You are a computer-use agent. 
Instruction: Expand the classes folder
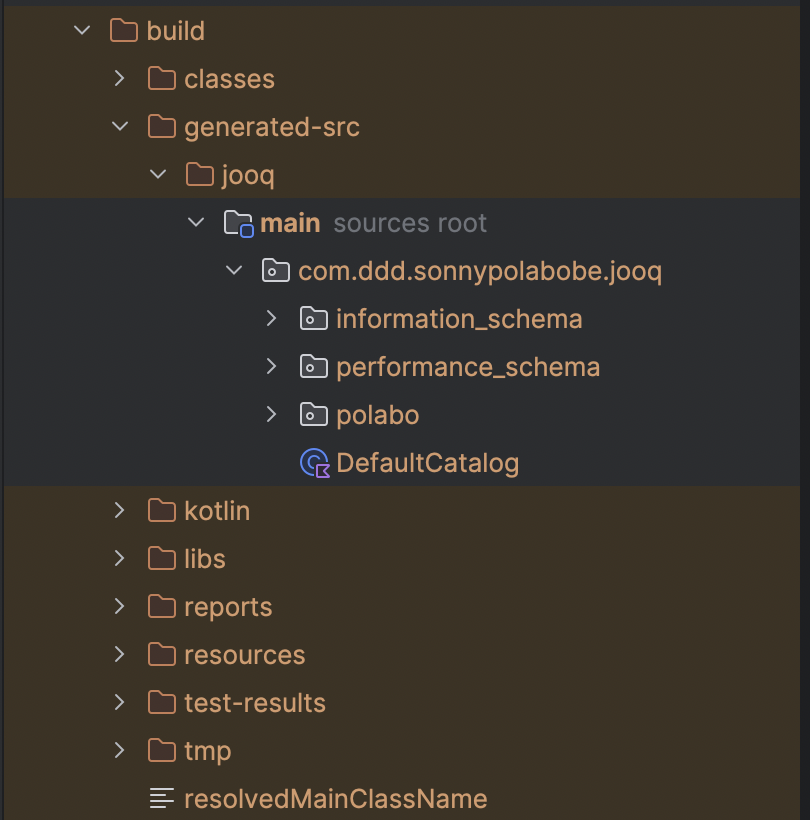pyautogui.click(x=119, y=78)
